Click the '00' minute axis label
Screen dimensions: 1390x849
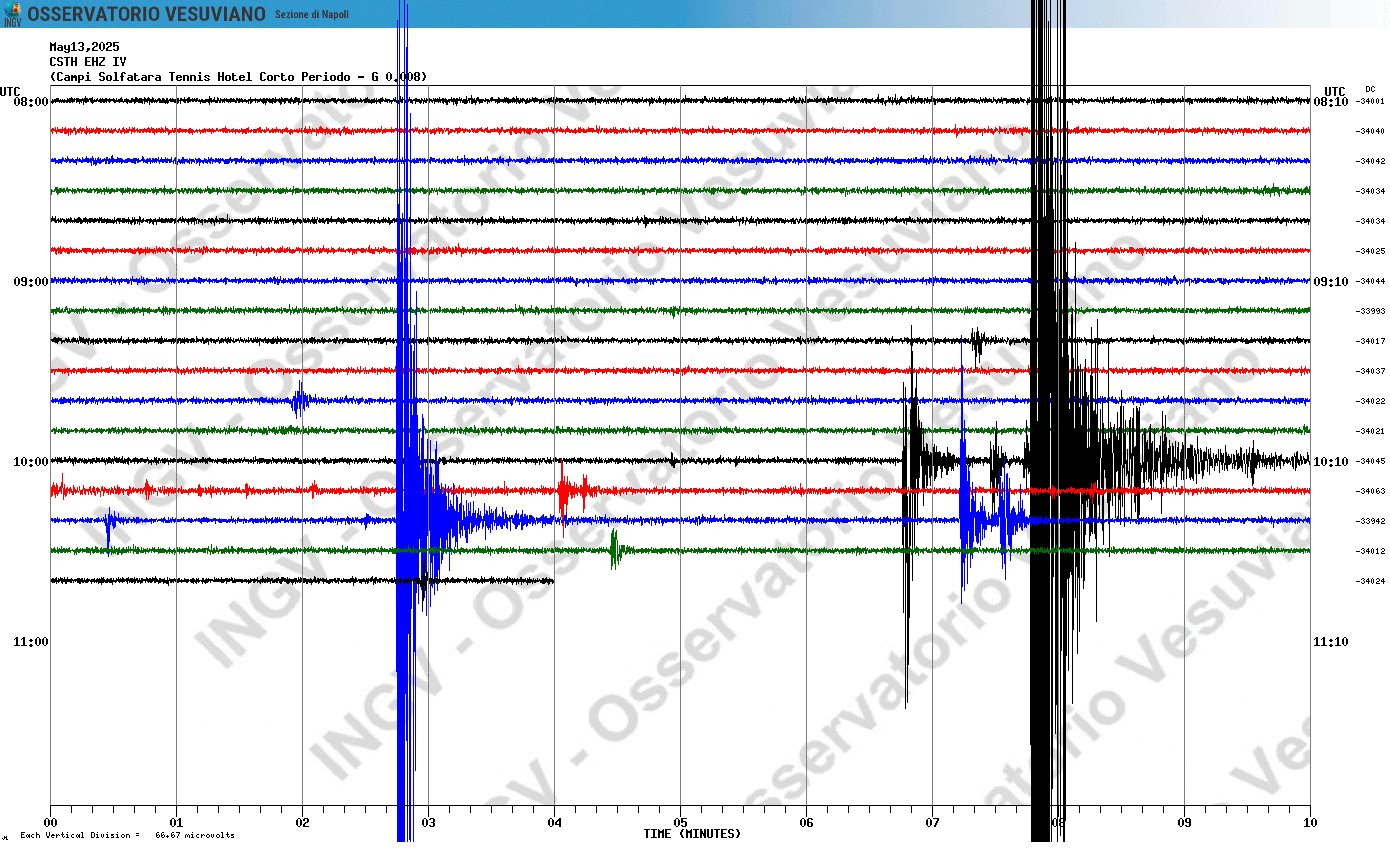tap(51, 823)
